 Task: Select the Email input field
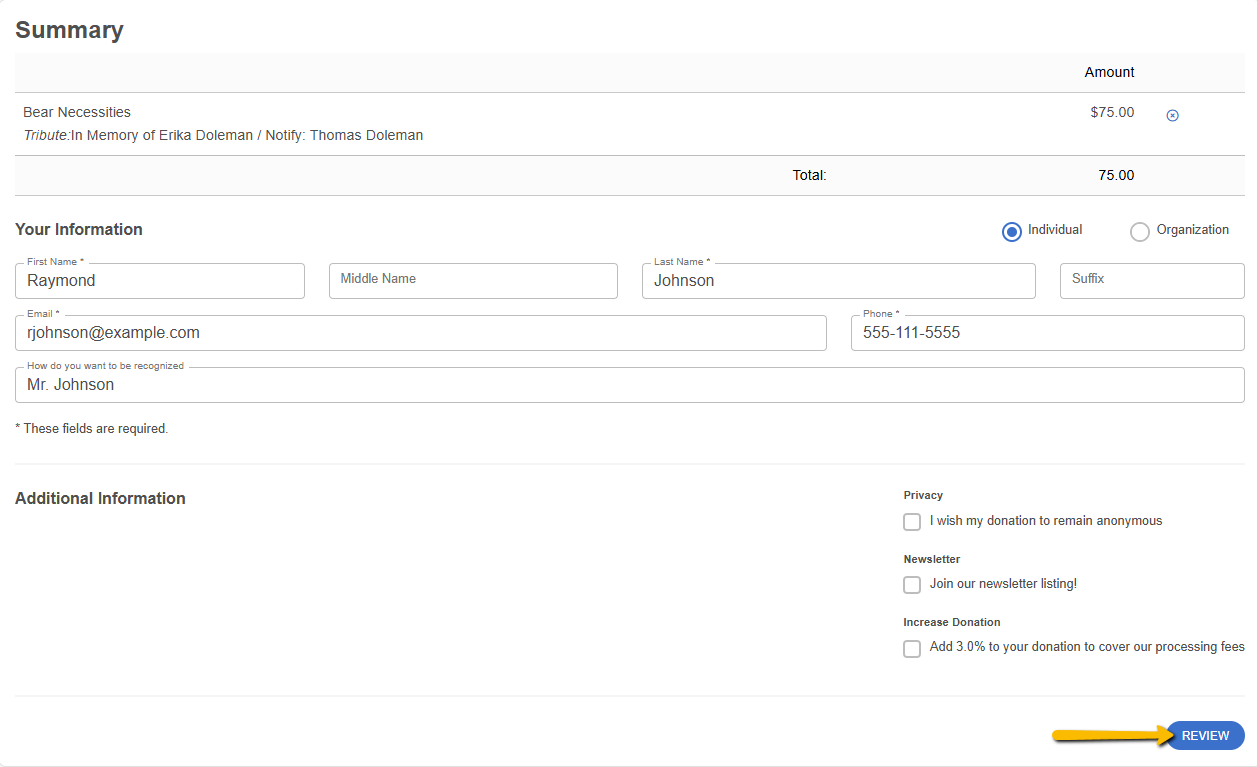click(x=421, y=333)
